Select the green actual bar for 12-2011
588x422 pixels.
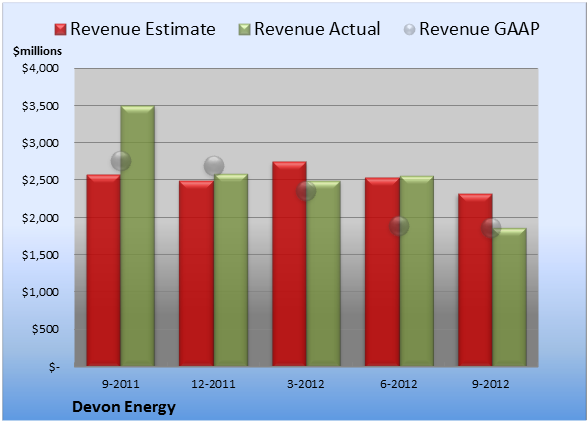tap(231, 270)
